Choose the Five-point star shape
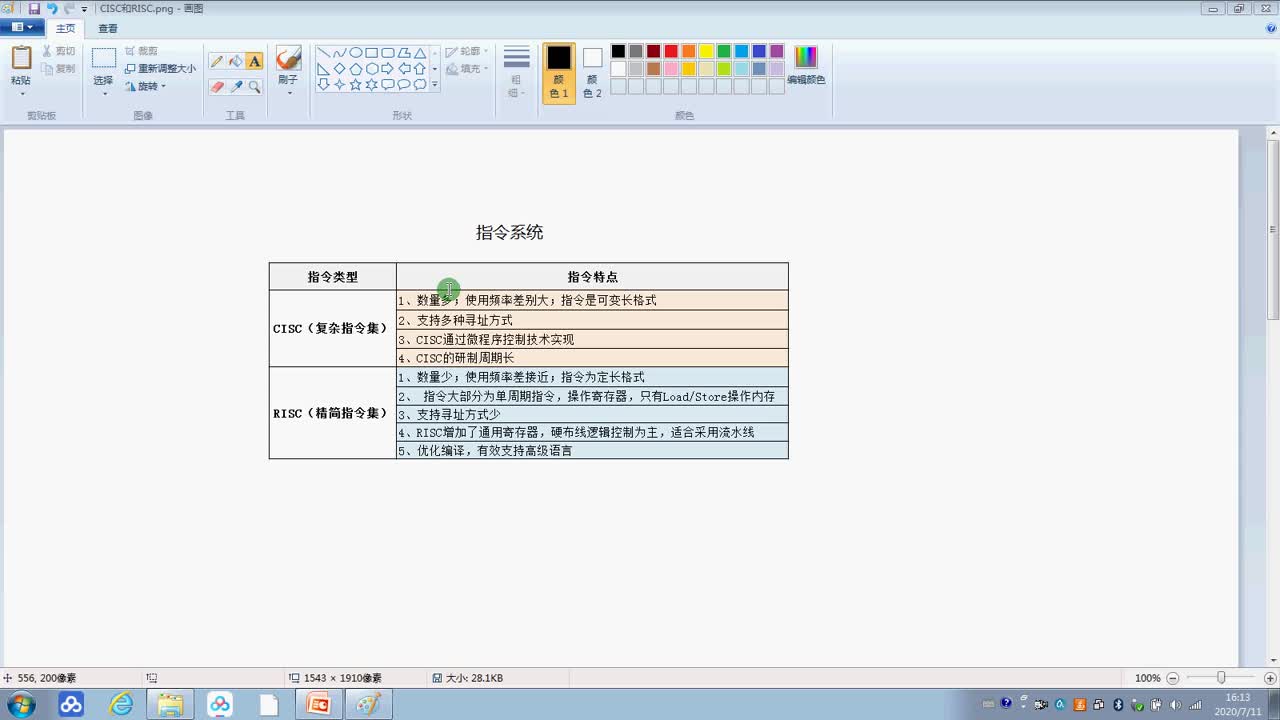Screen dimensions: 1280x720 (x=356, y=85)
